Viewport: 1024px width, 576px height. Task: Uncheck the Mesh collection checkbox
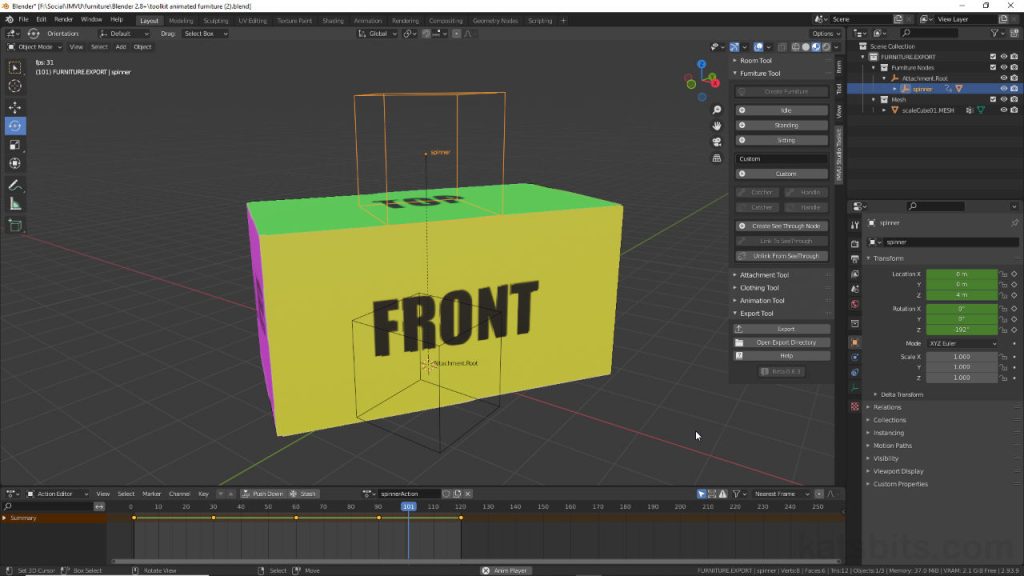coord(993,99)
